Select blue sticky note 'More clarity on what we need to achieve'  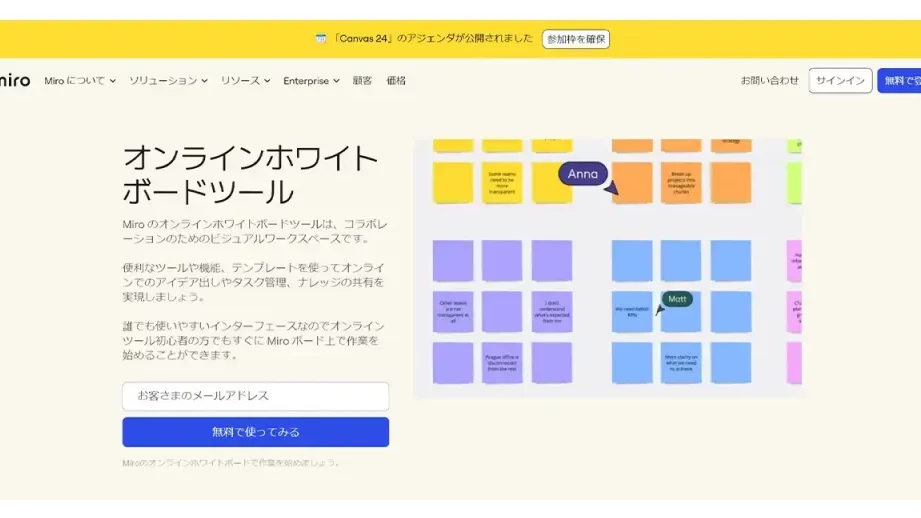point(681,363)
